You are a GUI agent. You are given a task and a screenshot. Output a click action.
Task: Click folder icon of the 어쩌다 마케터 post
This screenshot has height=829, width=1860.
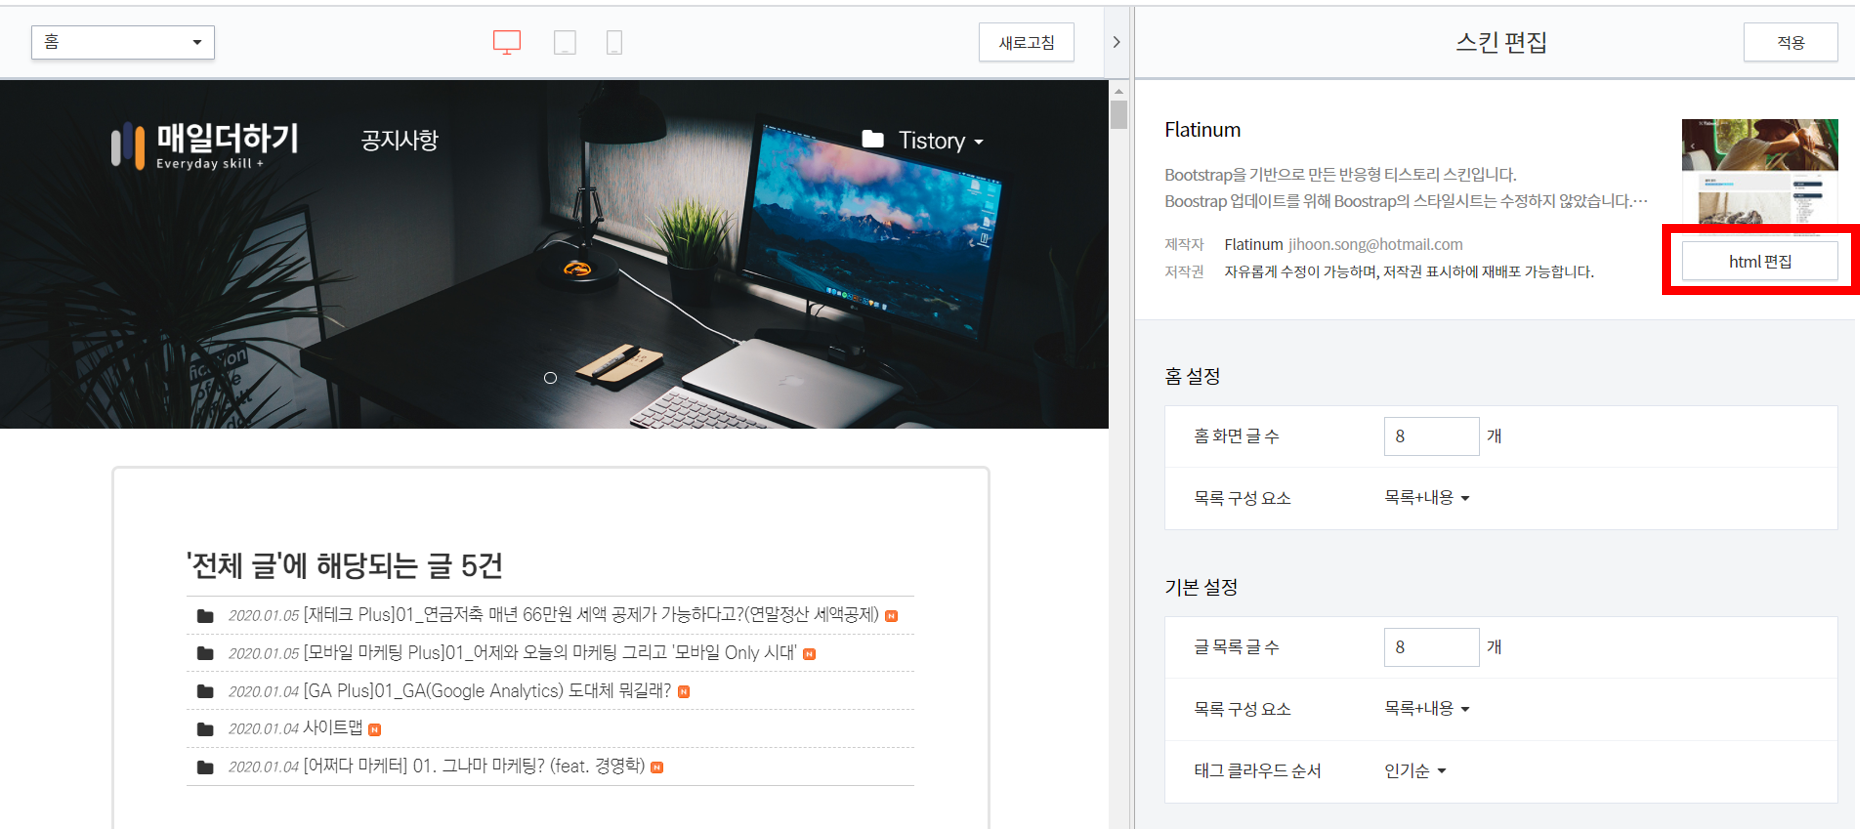tap(205, 768)
